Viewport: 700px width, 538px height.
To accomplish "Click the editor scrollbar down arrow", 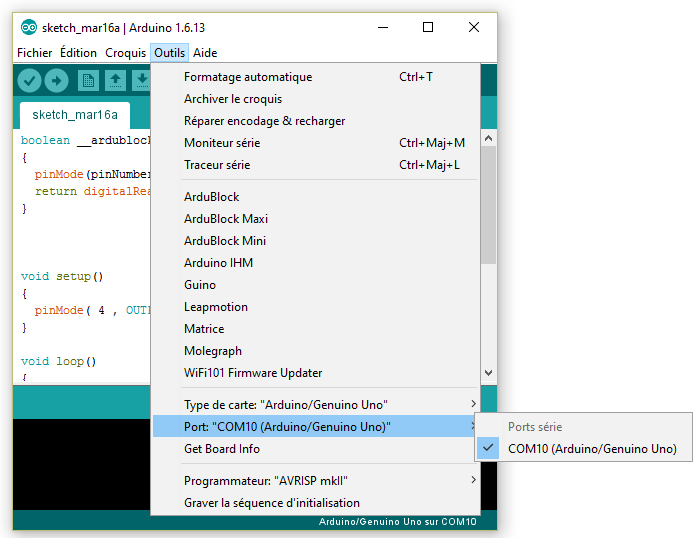I will [488, 373].
